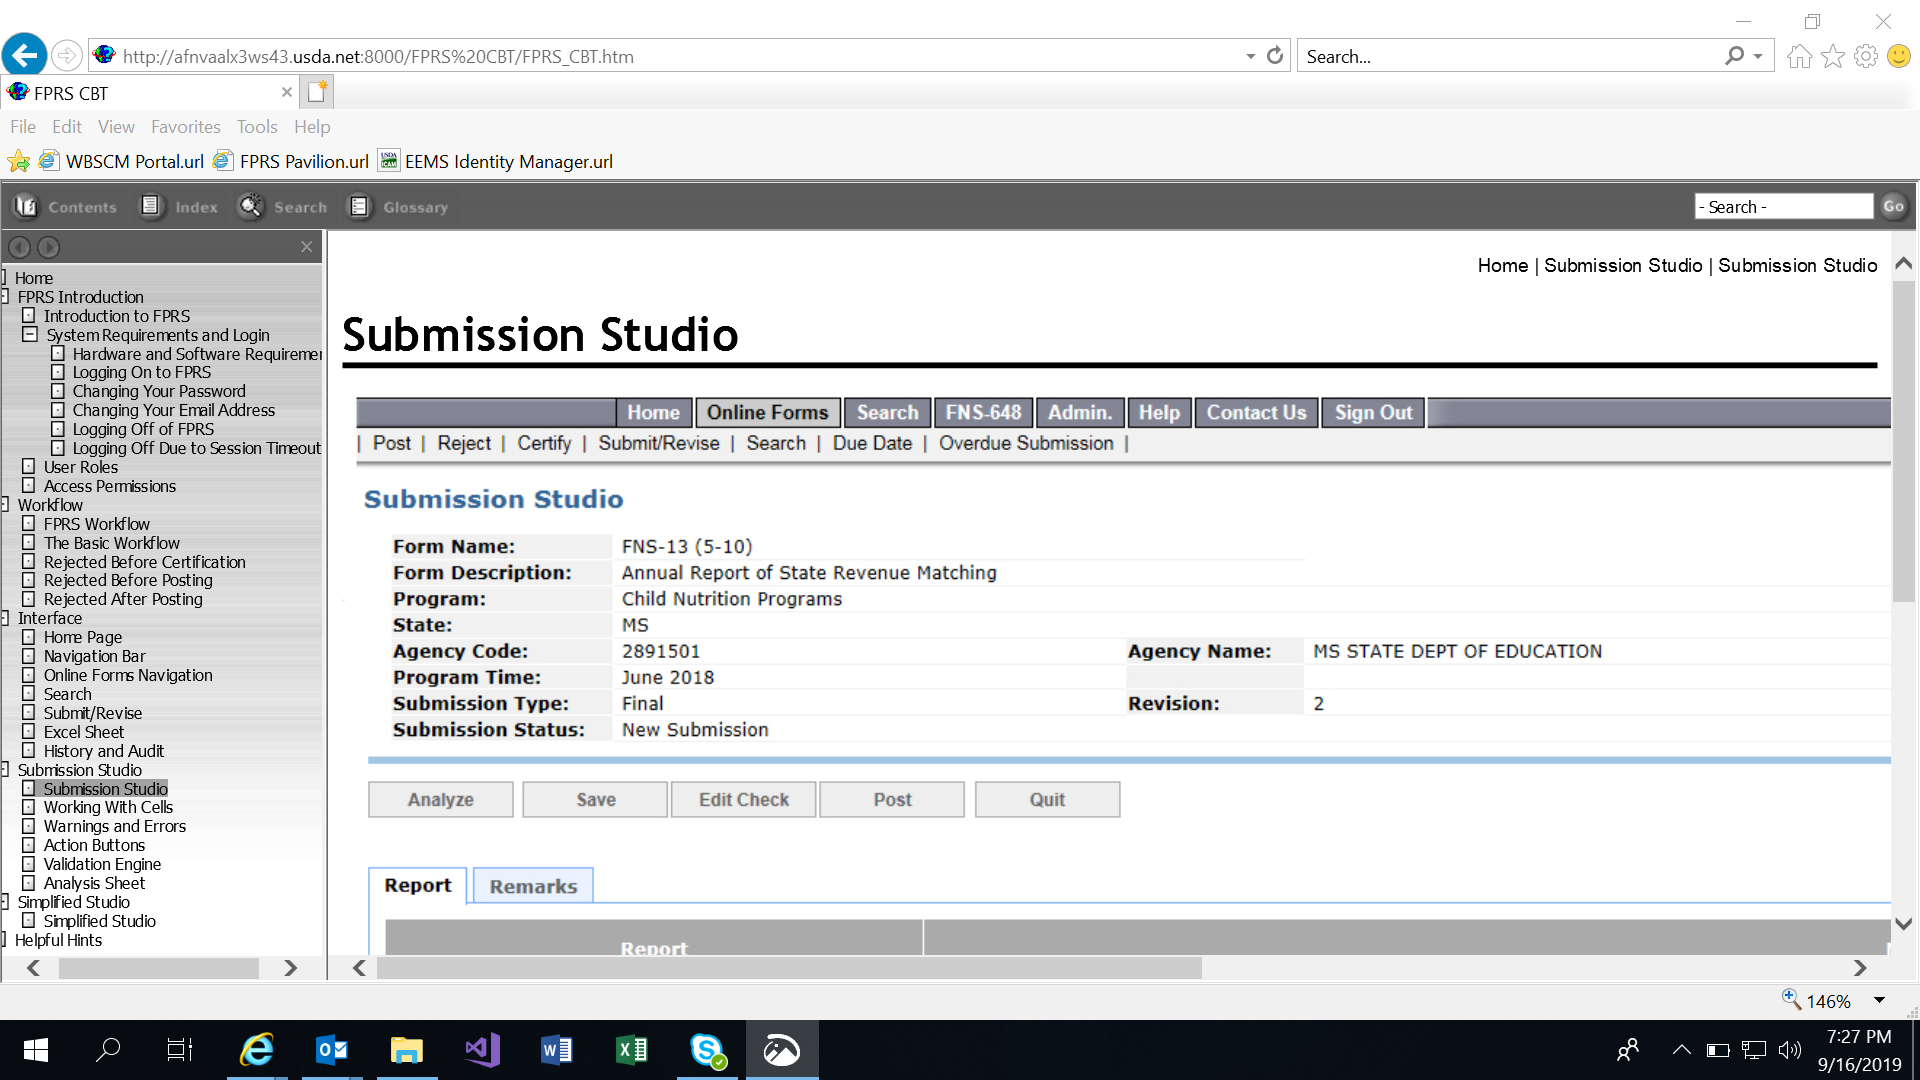Click the help Search input field
Screen dimensions: 1920x1080
click(1783, 207)
